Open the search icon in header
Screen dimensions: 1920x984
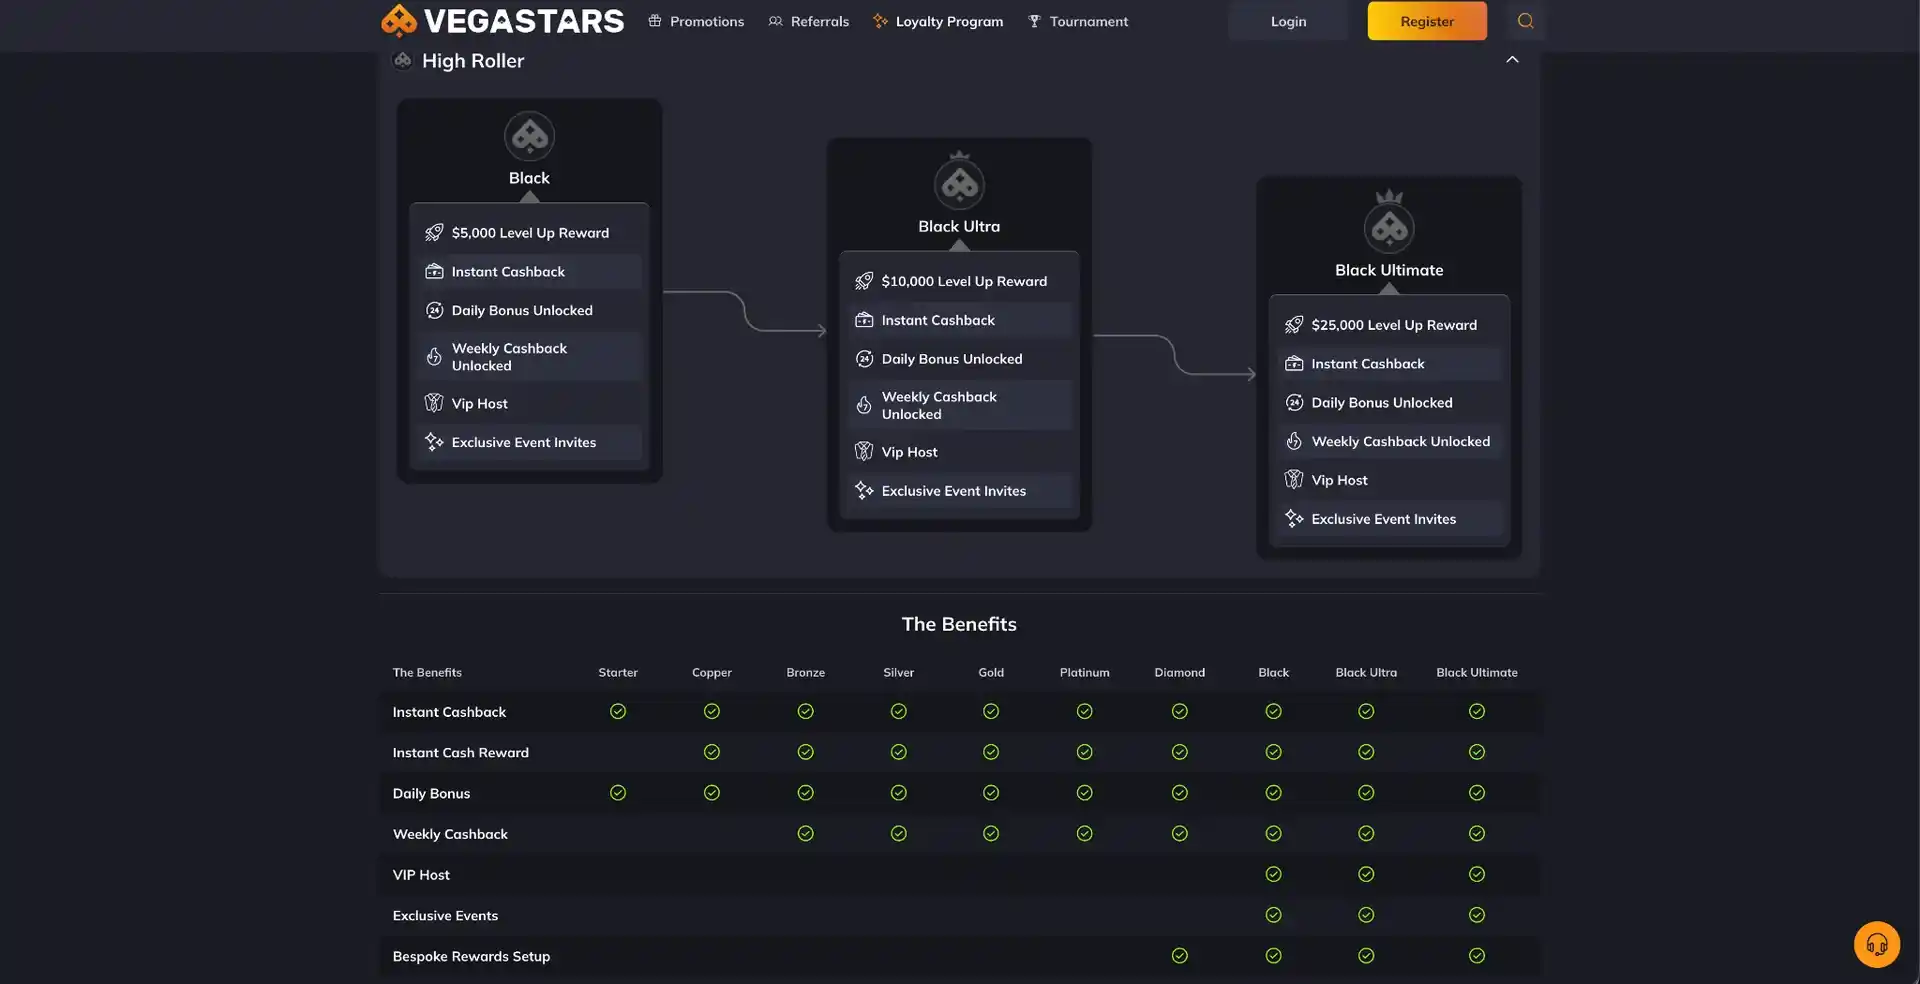(x=1525, y=21)
